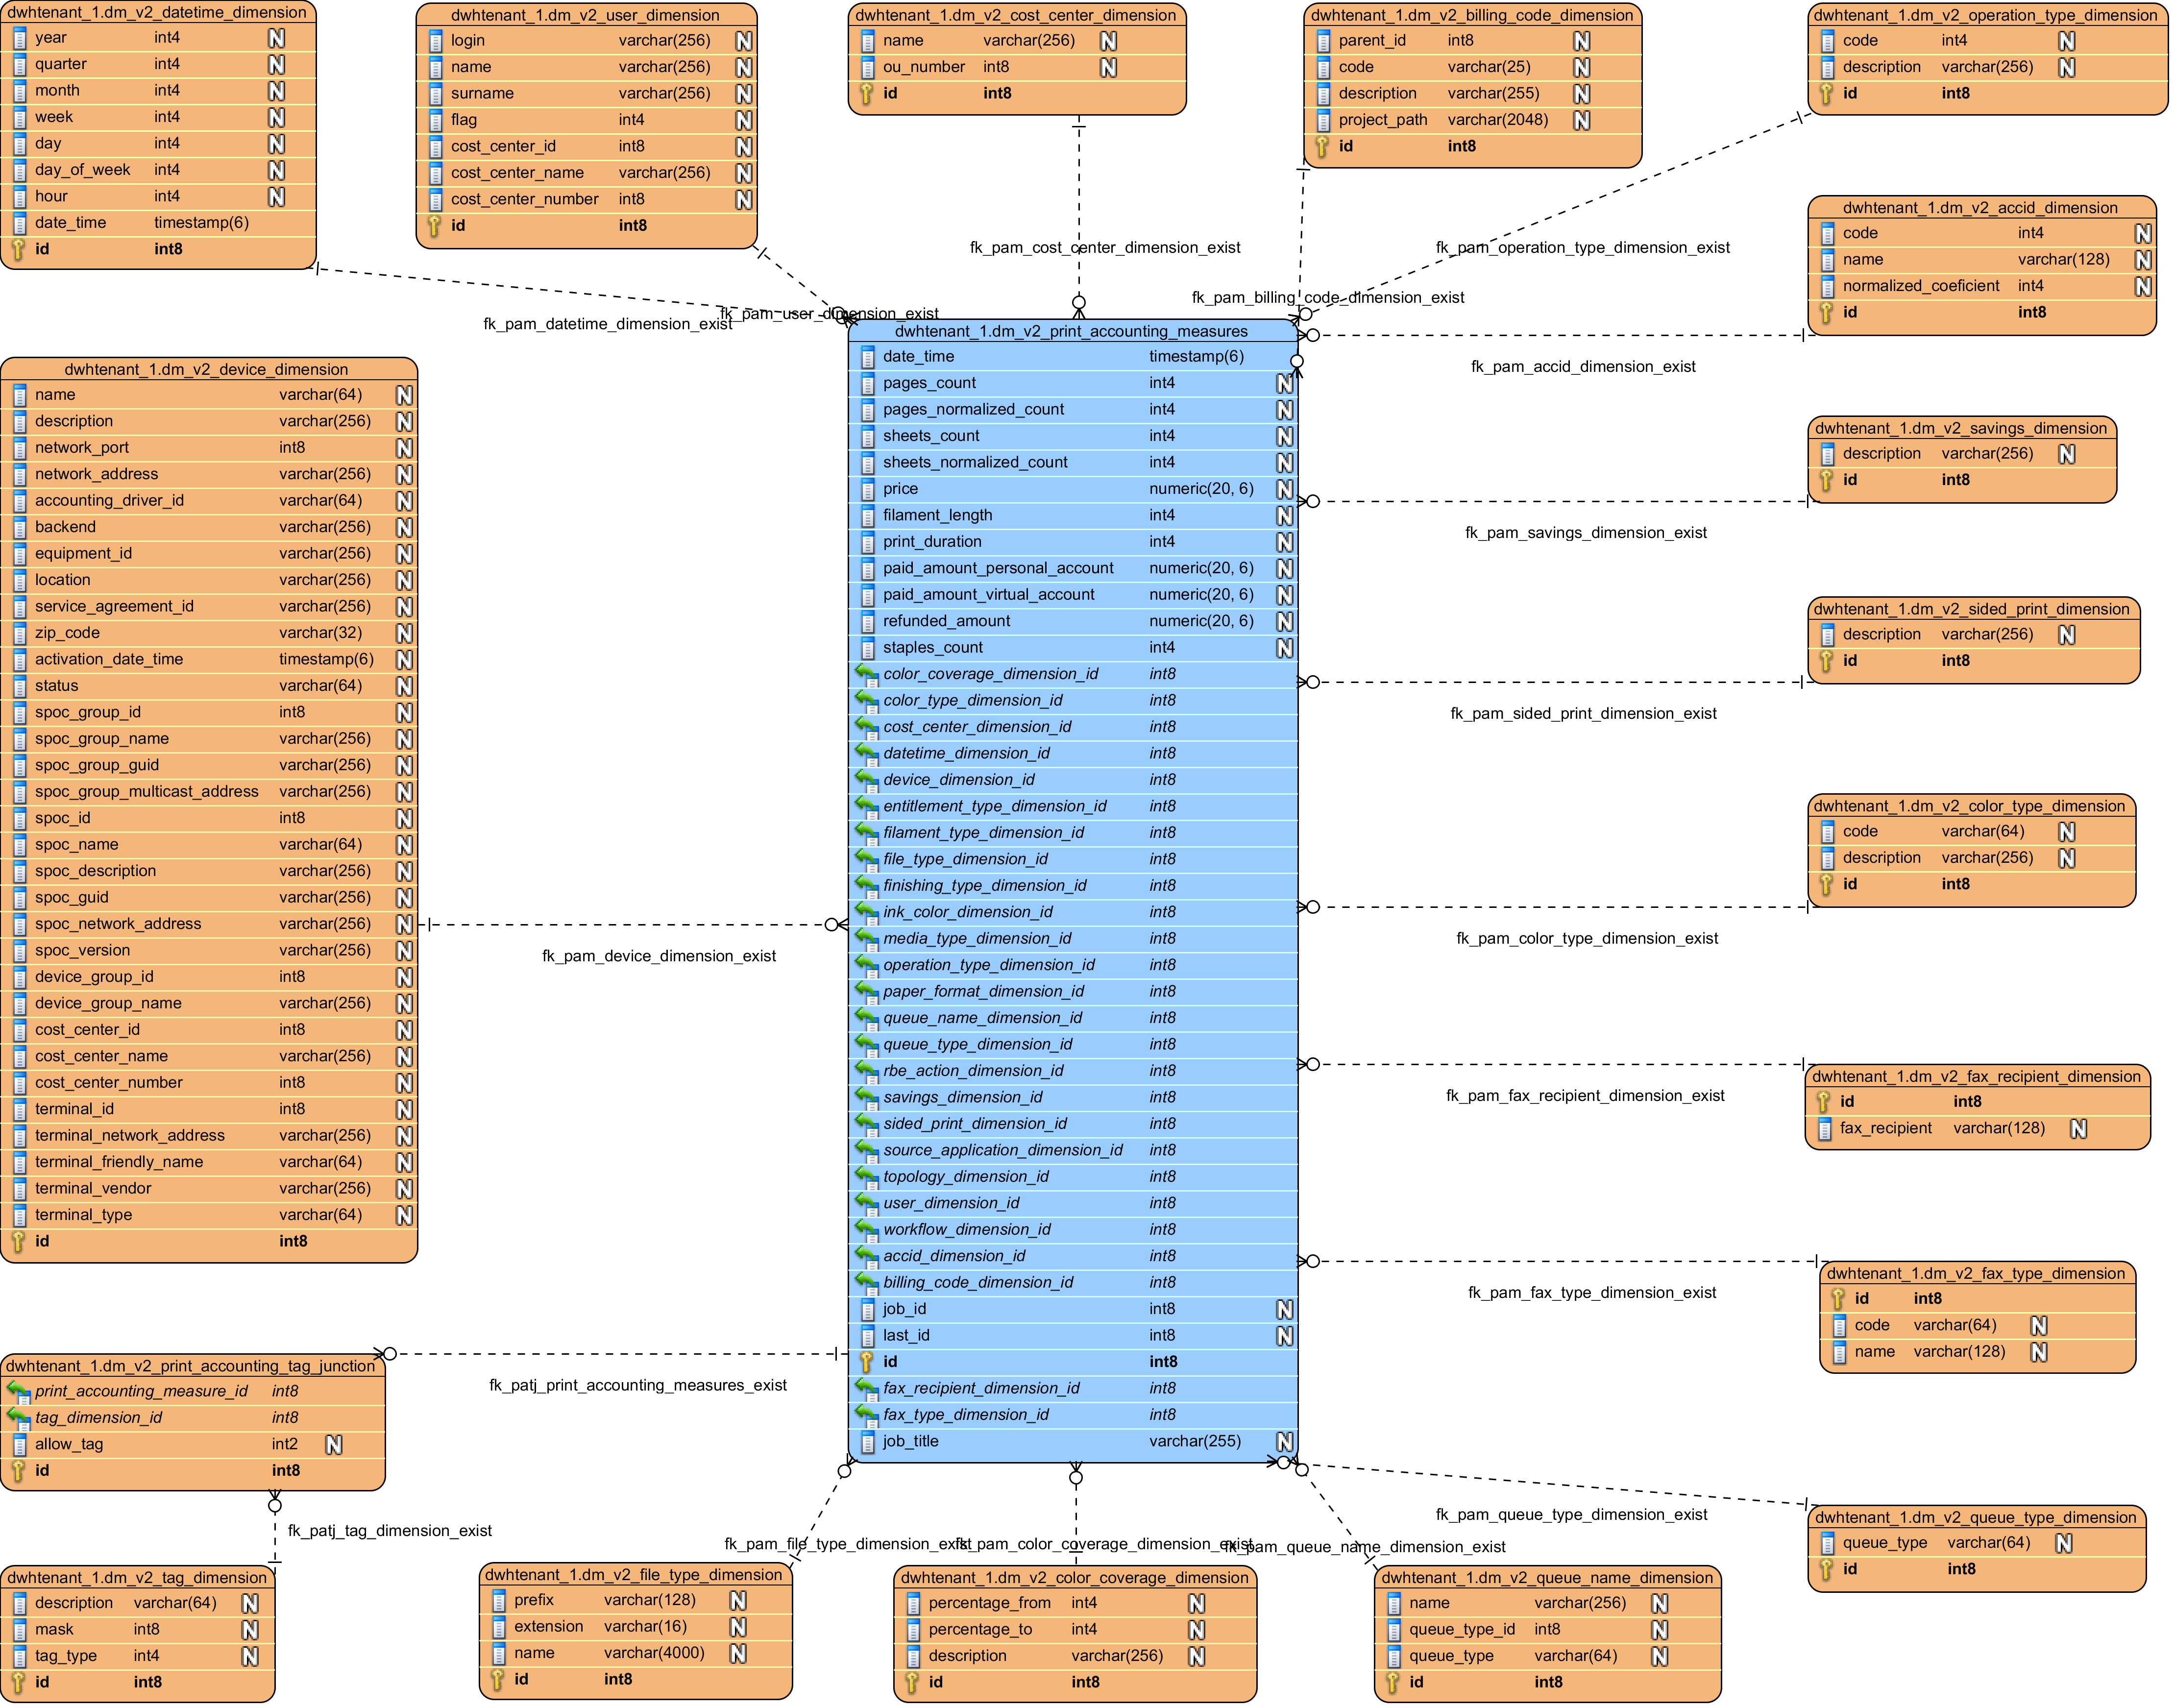This screenshot has height=1708, width=2174.
Task: Click the fk_pam_savings_dimension_exist relationship label
Action: point(1586,532)
